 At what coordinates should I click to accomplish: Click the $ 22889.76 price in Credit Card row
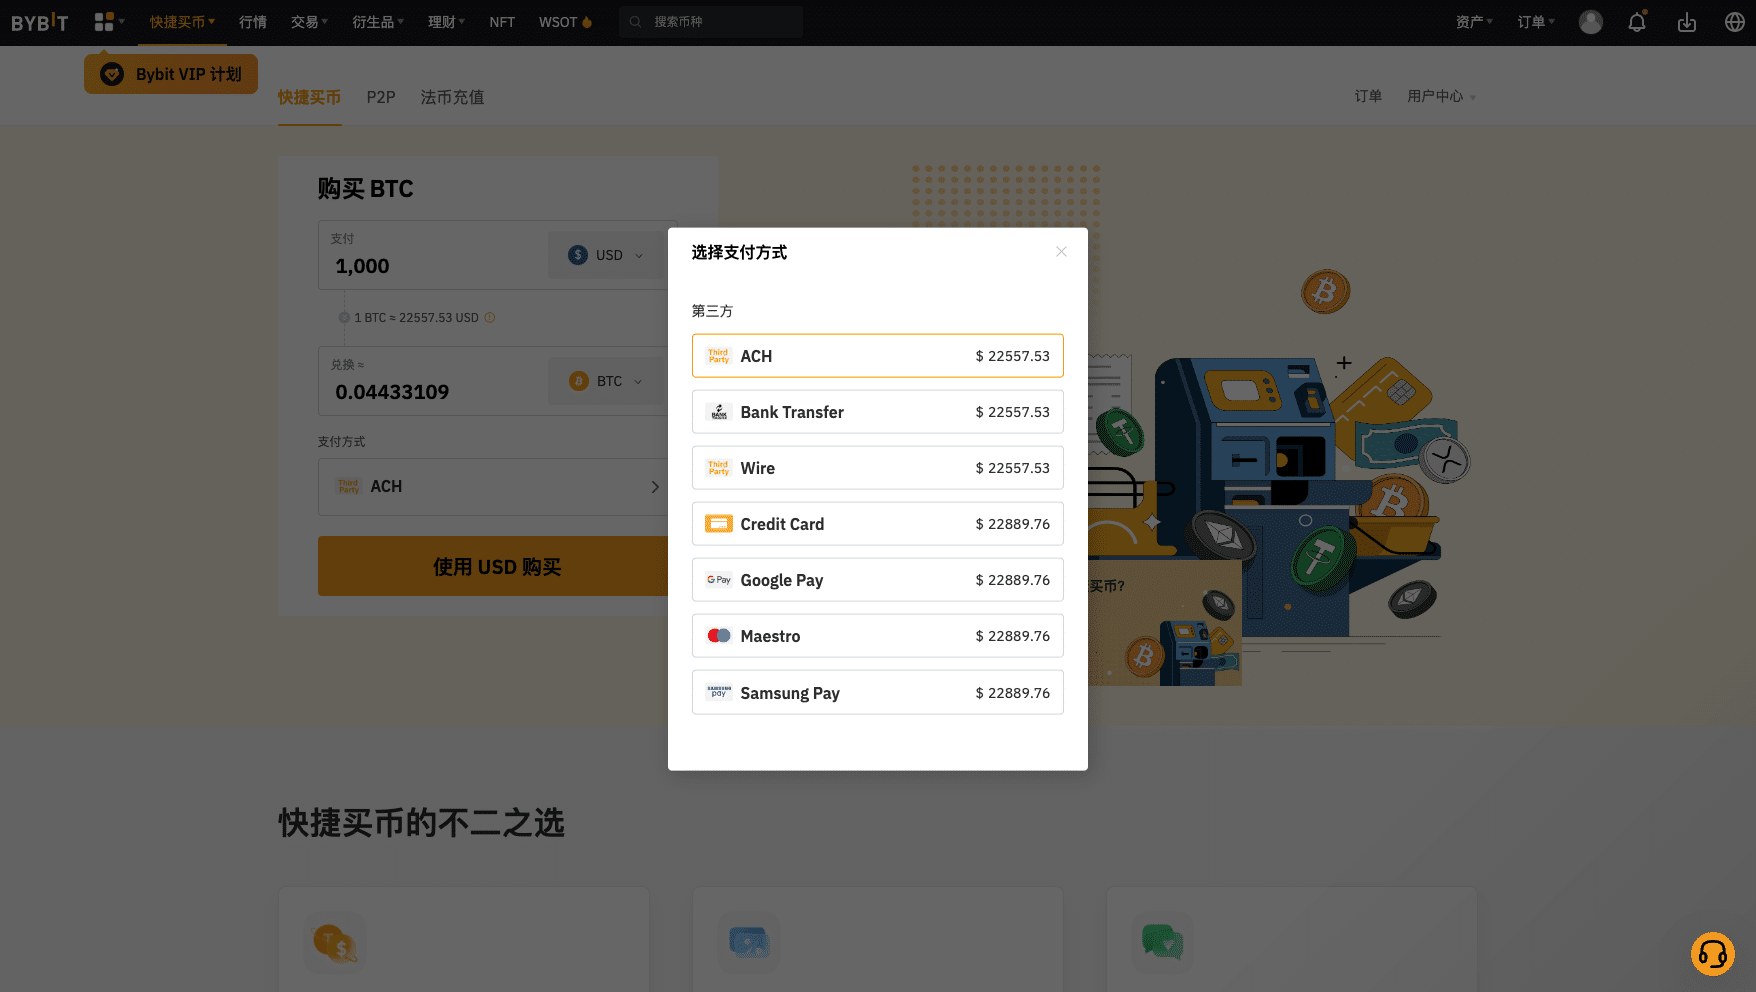pos(1012,524)
